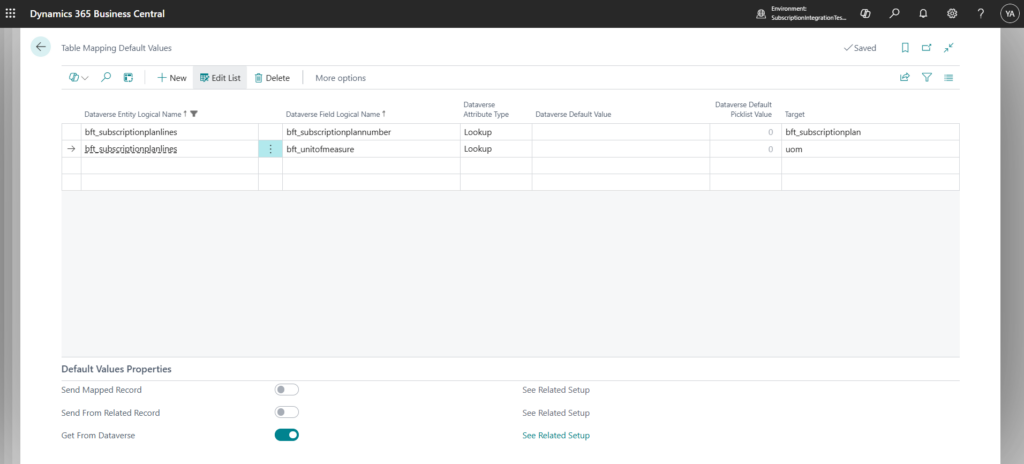Image resolution: width=1024 pixels, height=464 pixels.
Task: Open row options menu for bft_unitofmeasure row
Action: pyautogui.click(x=270, y=149)
